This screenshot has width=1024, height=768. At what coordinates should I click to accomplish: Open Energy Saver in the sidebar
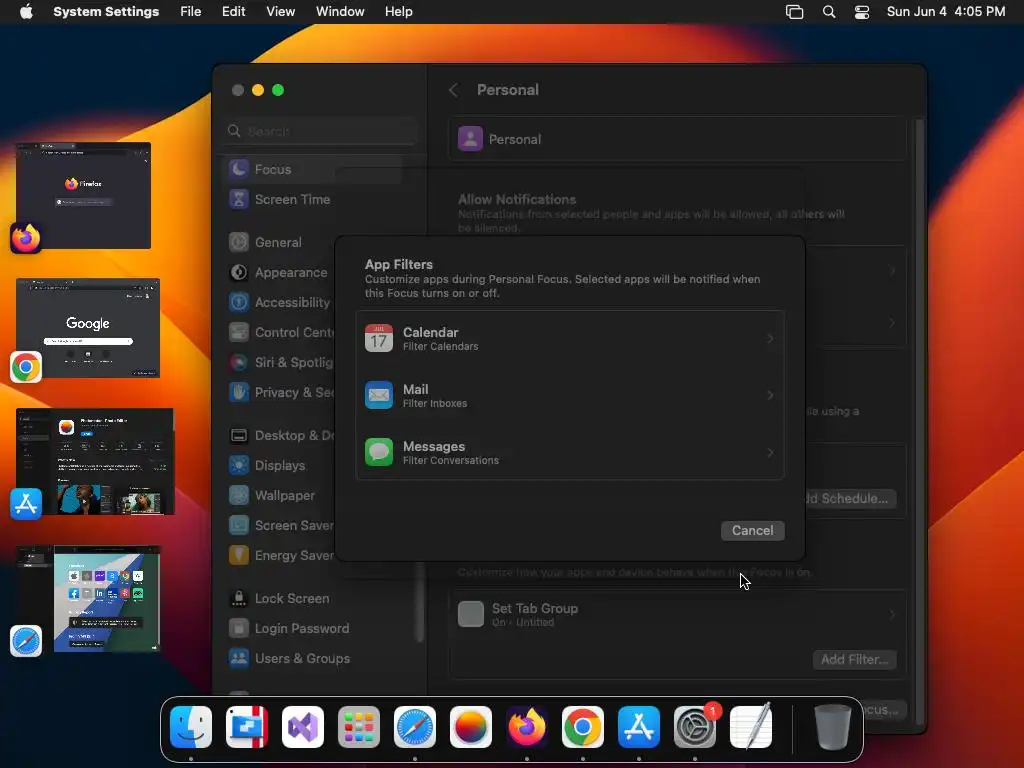[x=279, y=556]
